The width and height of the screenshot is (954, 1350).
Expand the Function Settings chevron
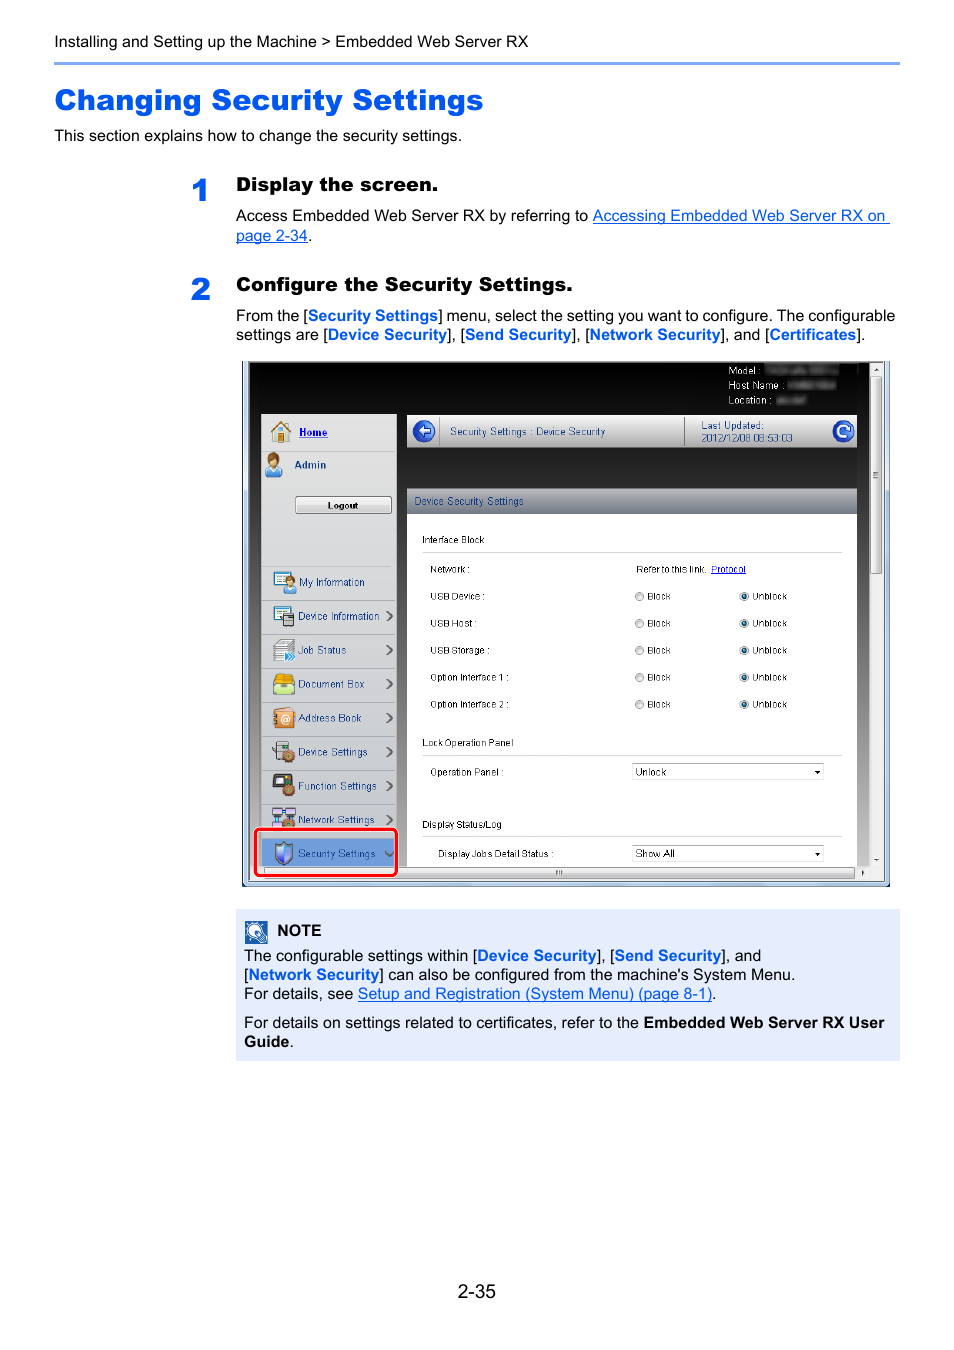click(389, 786)
